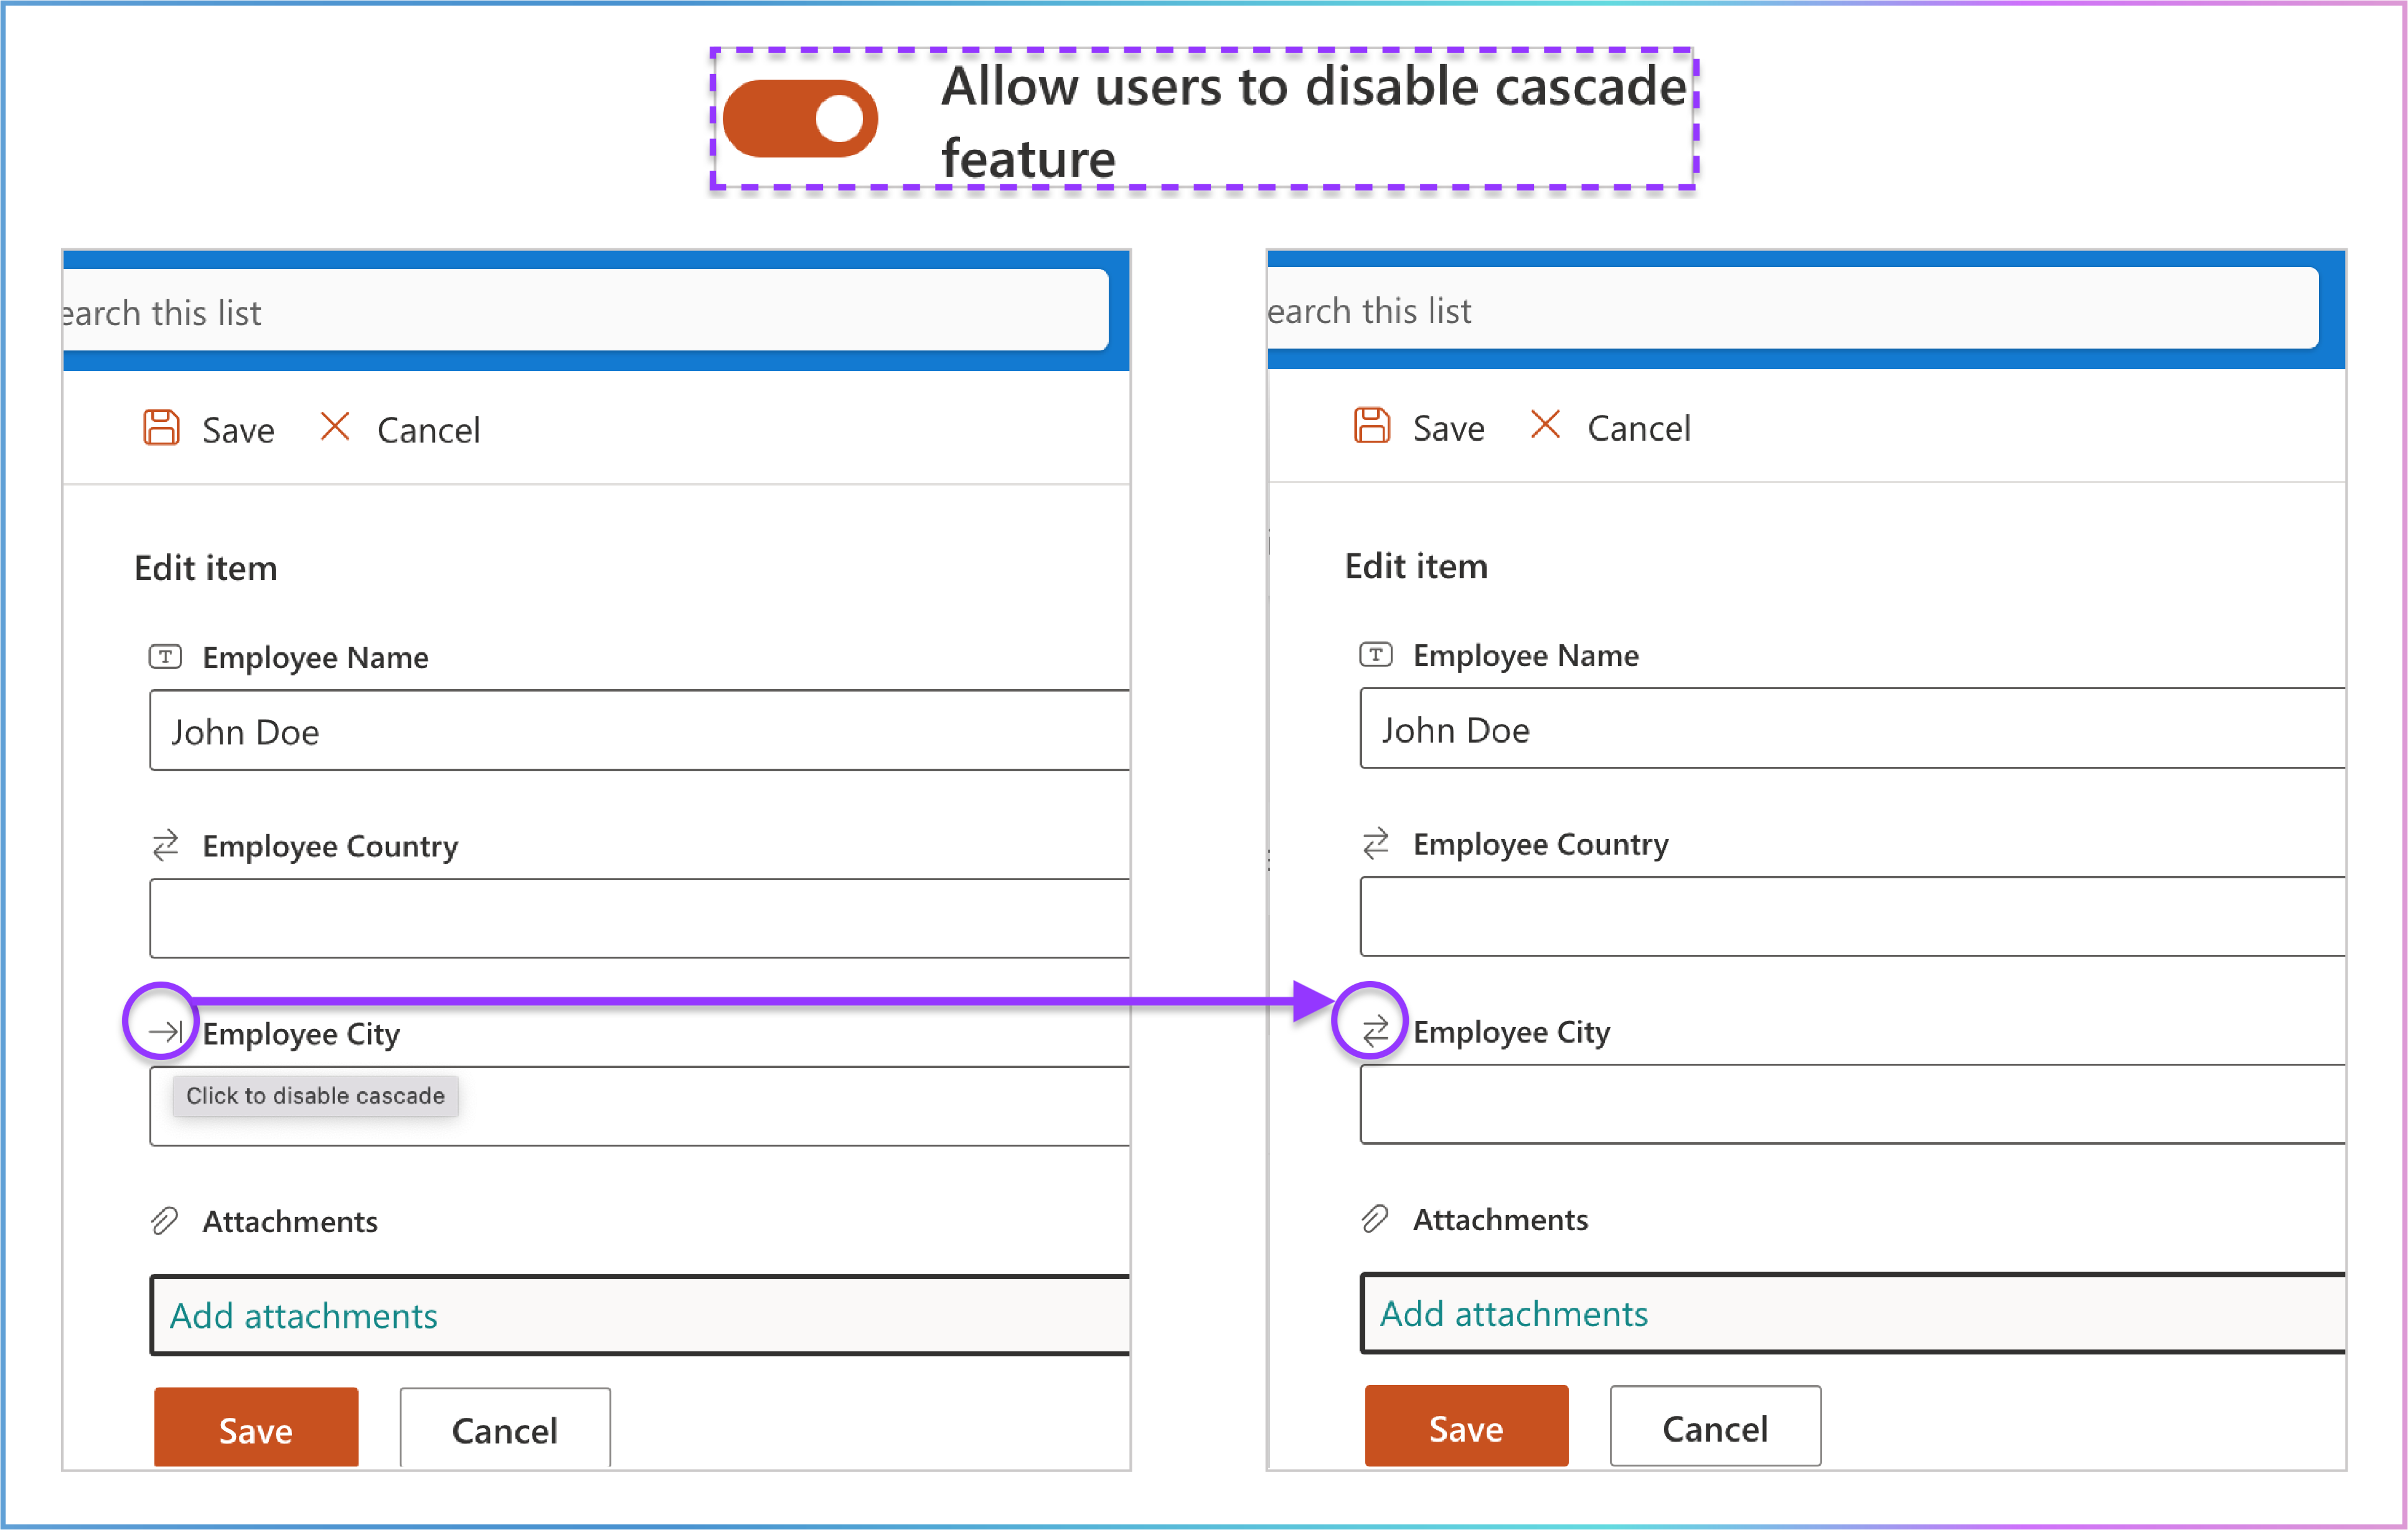The height and width of the screenshot is (1530, 2408).
Task: Click the 'Employee Country' label in right form
Action: [1540, 844]
